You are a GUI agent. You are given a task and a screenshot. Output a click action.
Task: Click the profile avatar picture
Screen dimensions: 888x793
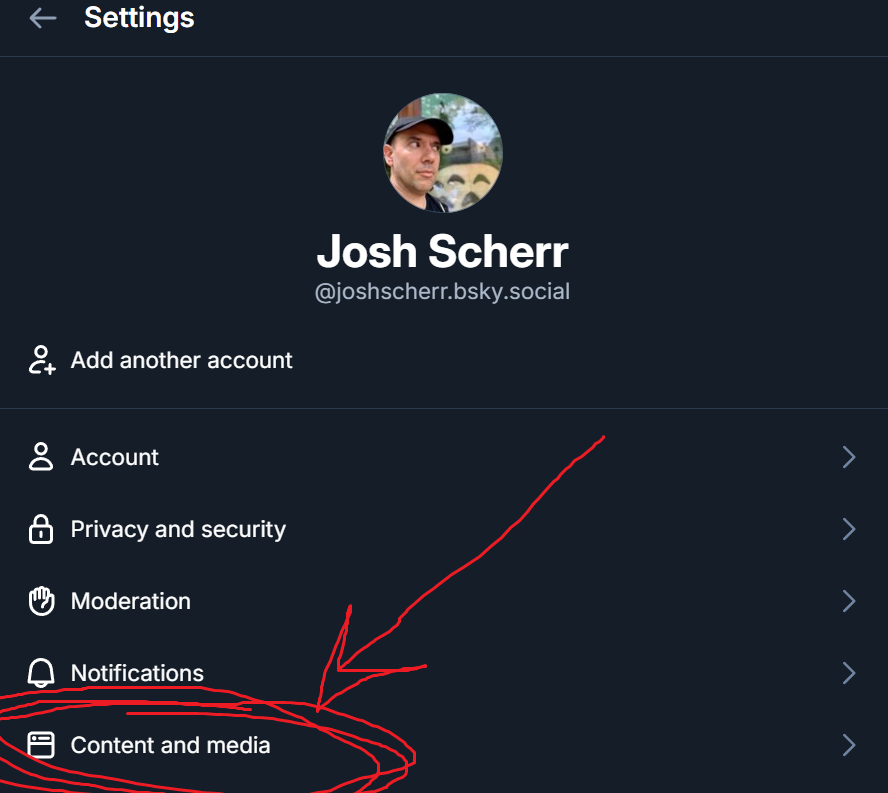(443, 153)
